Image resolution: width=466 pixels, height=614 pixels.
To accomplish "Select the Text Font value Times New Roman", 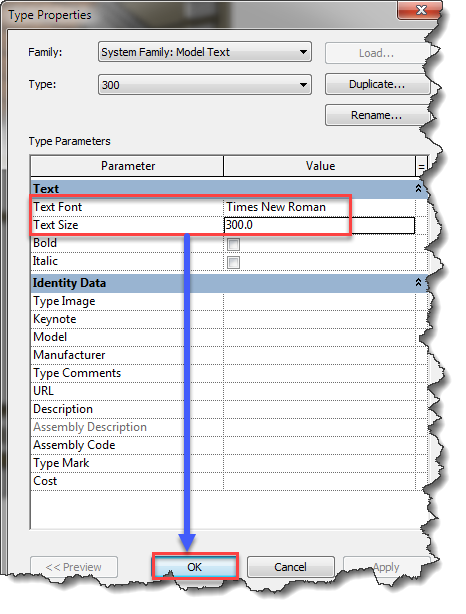I will [276, 207].
